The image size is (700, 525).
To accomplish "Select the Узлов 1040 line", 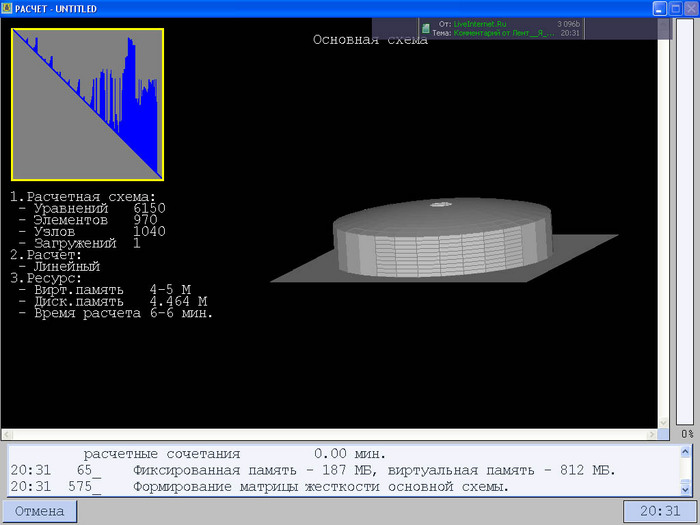I will click(92, 232).
